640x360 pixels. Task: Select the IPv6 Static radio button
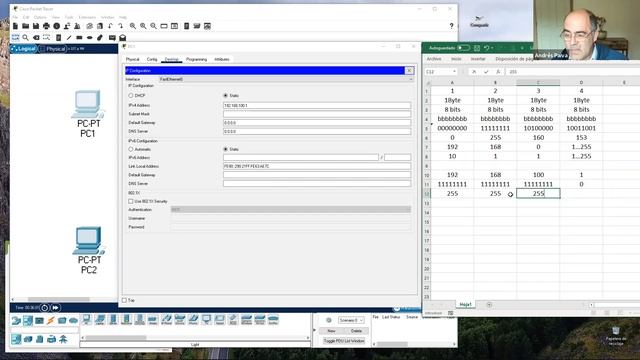[225, 149]
